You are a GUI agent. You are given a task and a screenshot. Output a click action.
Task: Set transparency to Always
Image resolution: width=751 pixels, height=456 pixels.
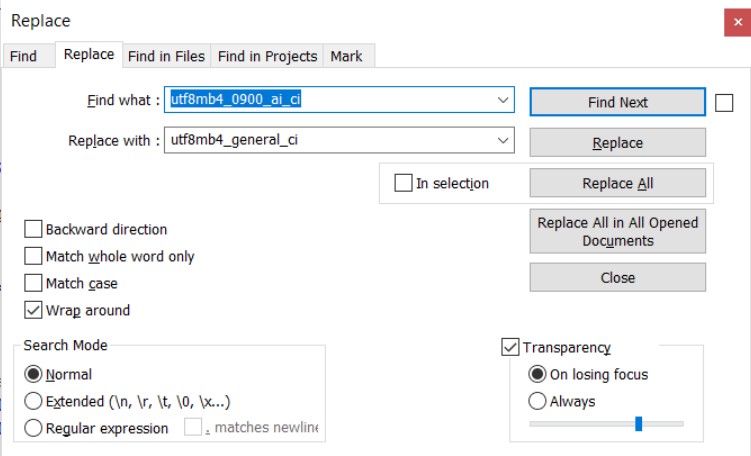[x=538, y=401]
